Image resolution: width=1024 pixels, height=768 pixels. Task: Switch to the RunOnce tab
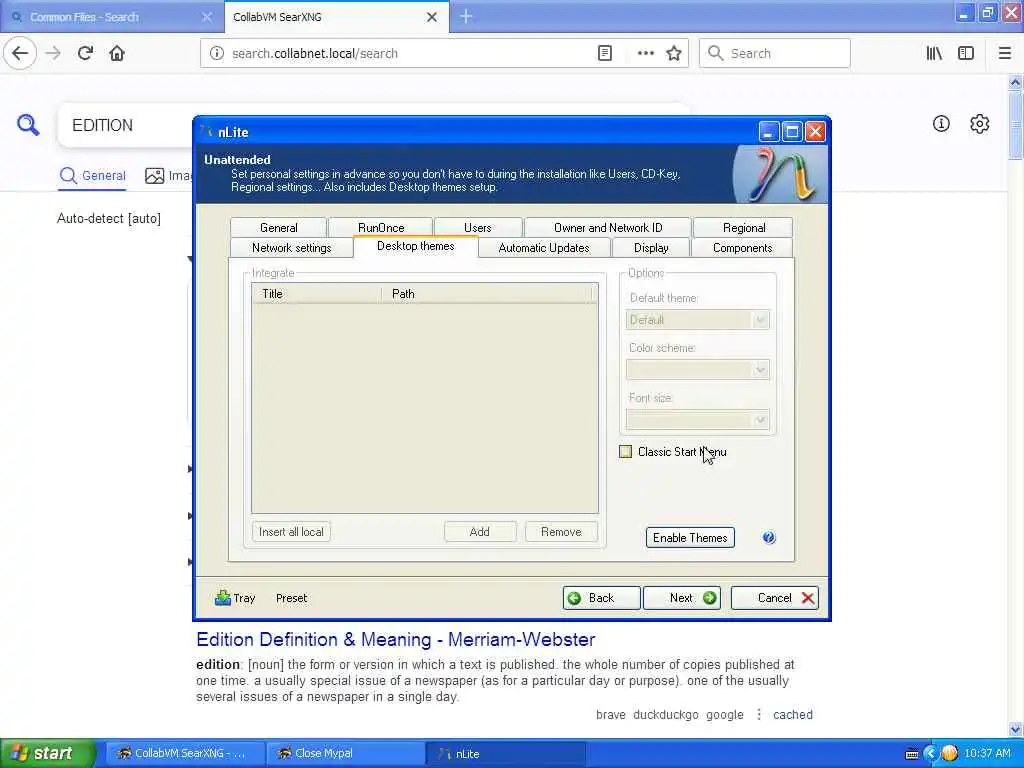click(381, 227)
